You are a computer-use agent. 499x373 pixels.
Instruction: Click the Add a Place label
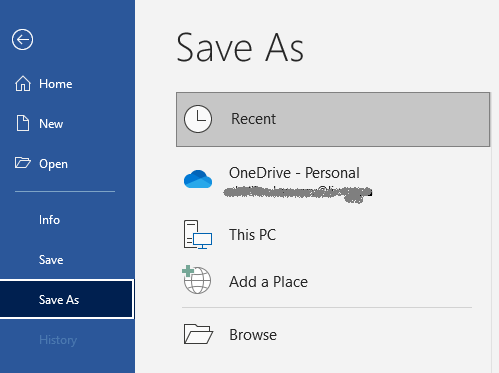pos(268,282)
